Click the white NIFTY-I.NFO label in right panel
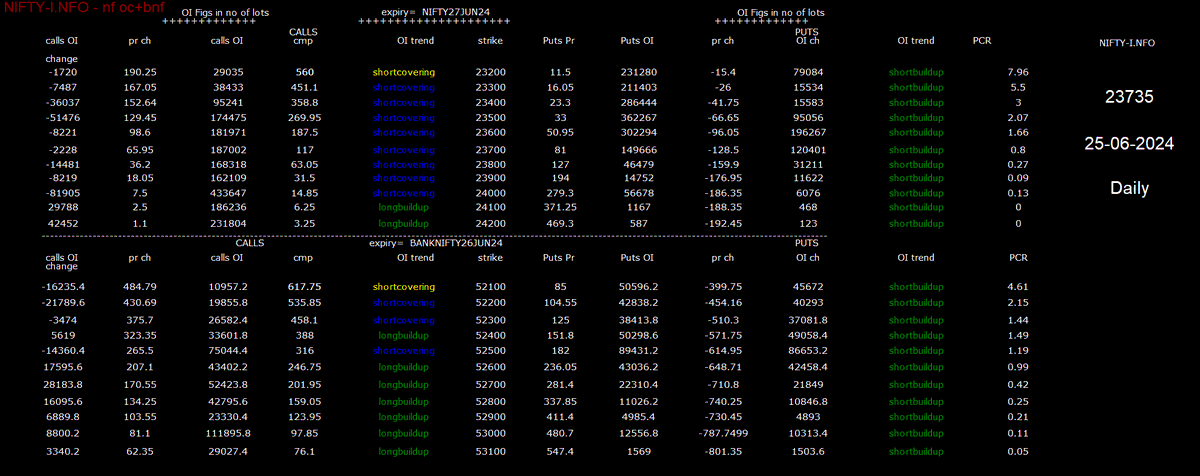The width and height of the screenshot is (1200, 476). point(1127,43)
